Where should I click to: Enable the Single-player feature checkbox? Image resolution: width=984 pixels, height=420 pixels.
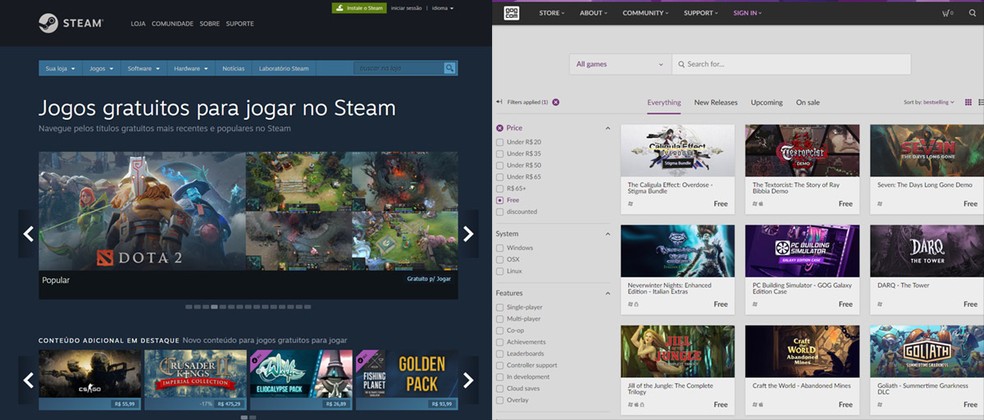coord(500,306)
